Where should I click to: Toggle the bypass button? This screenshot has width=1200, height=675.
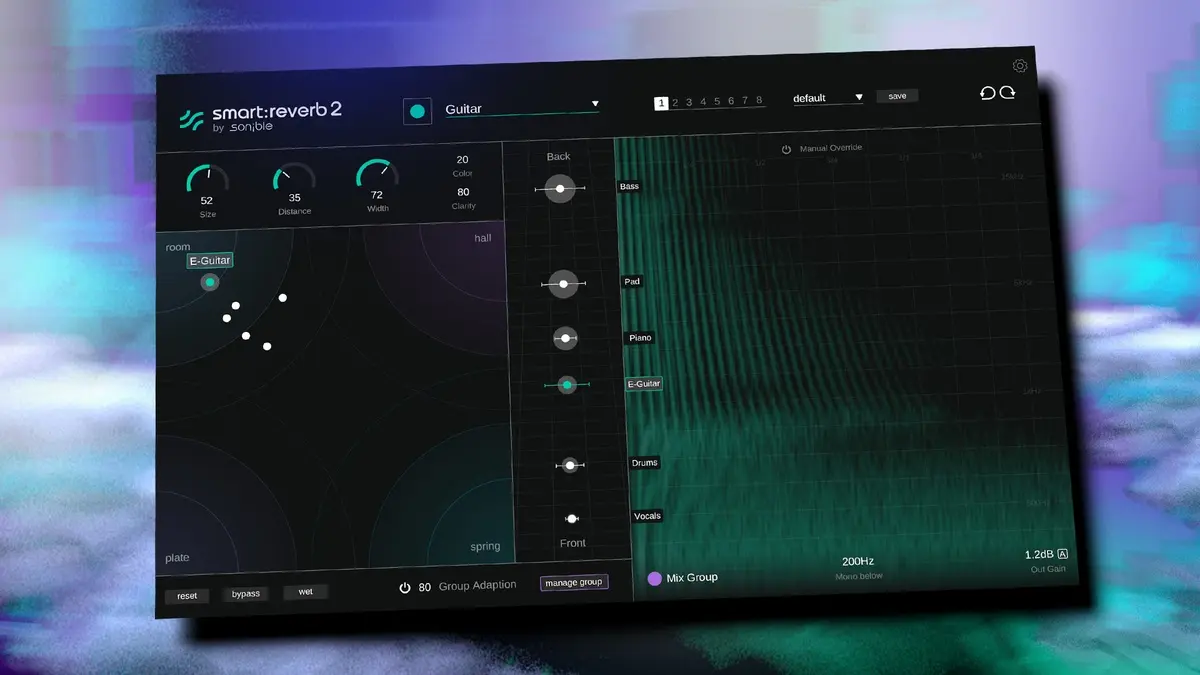(x=245, y=592)
